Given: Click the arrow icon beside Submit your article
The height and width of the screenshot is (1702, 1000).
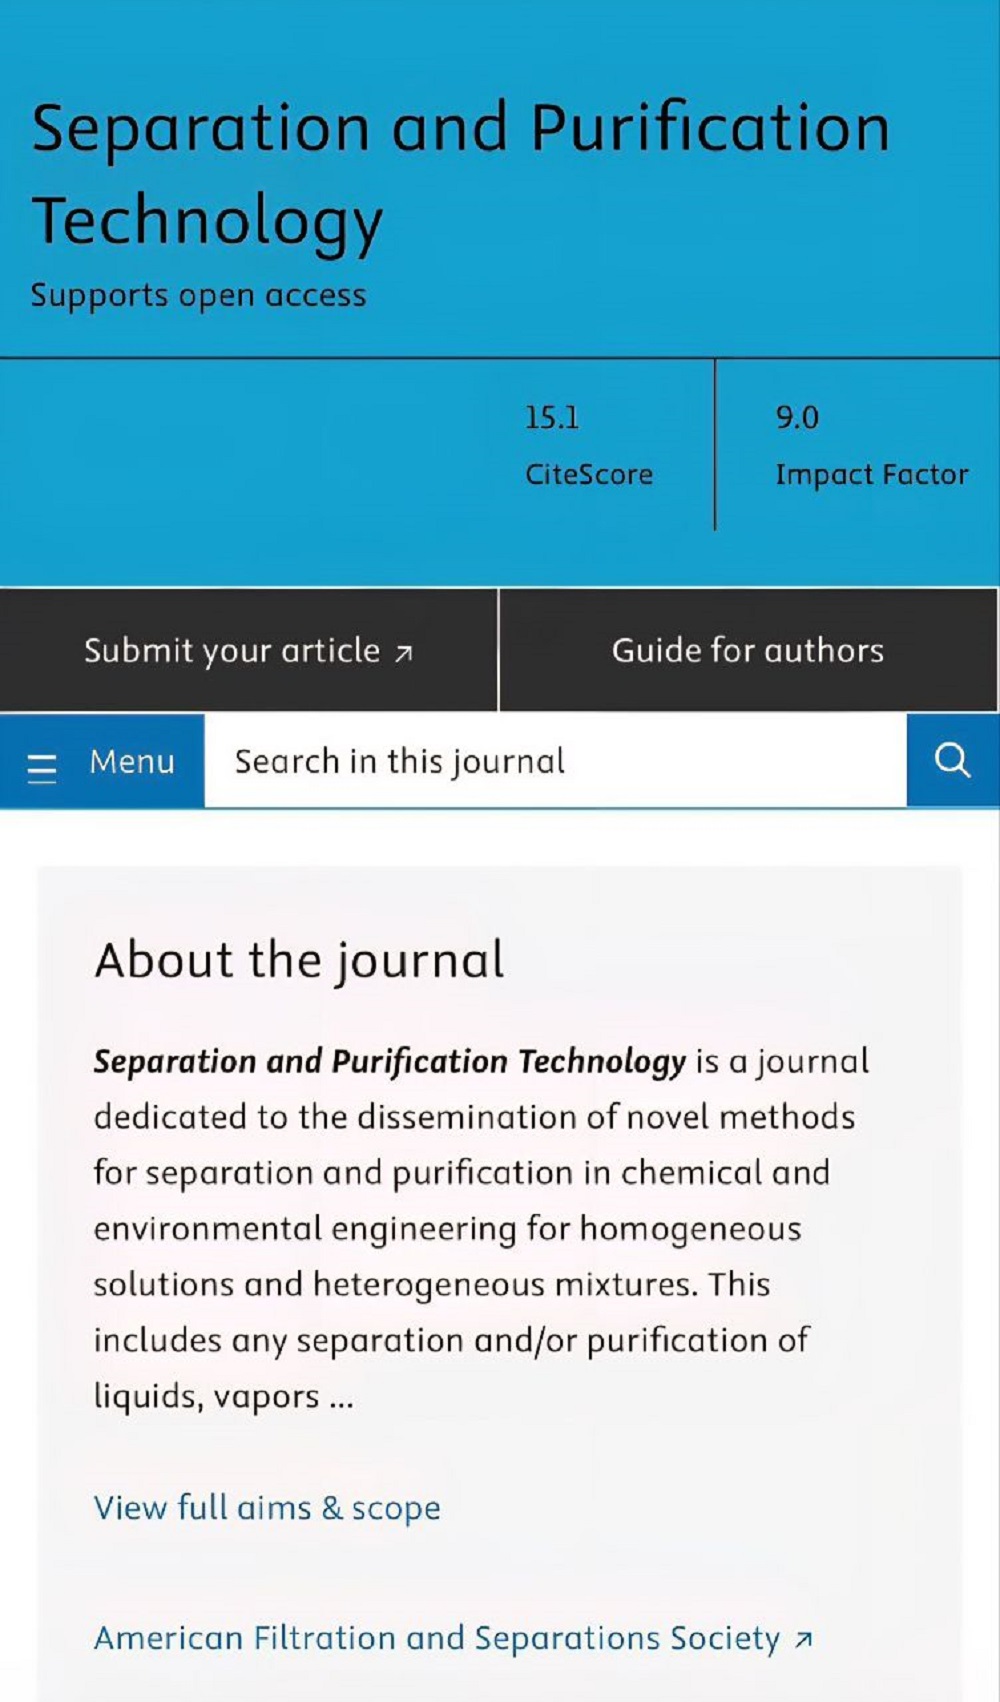Looking at the screenshot, I should point(404,653).
